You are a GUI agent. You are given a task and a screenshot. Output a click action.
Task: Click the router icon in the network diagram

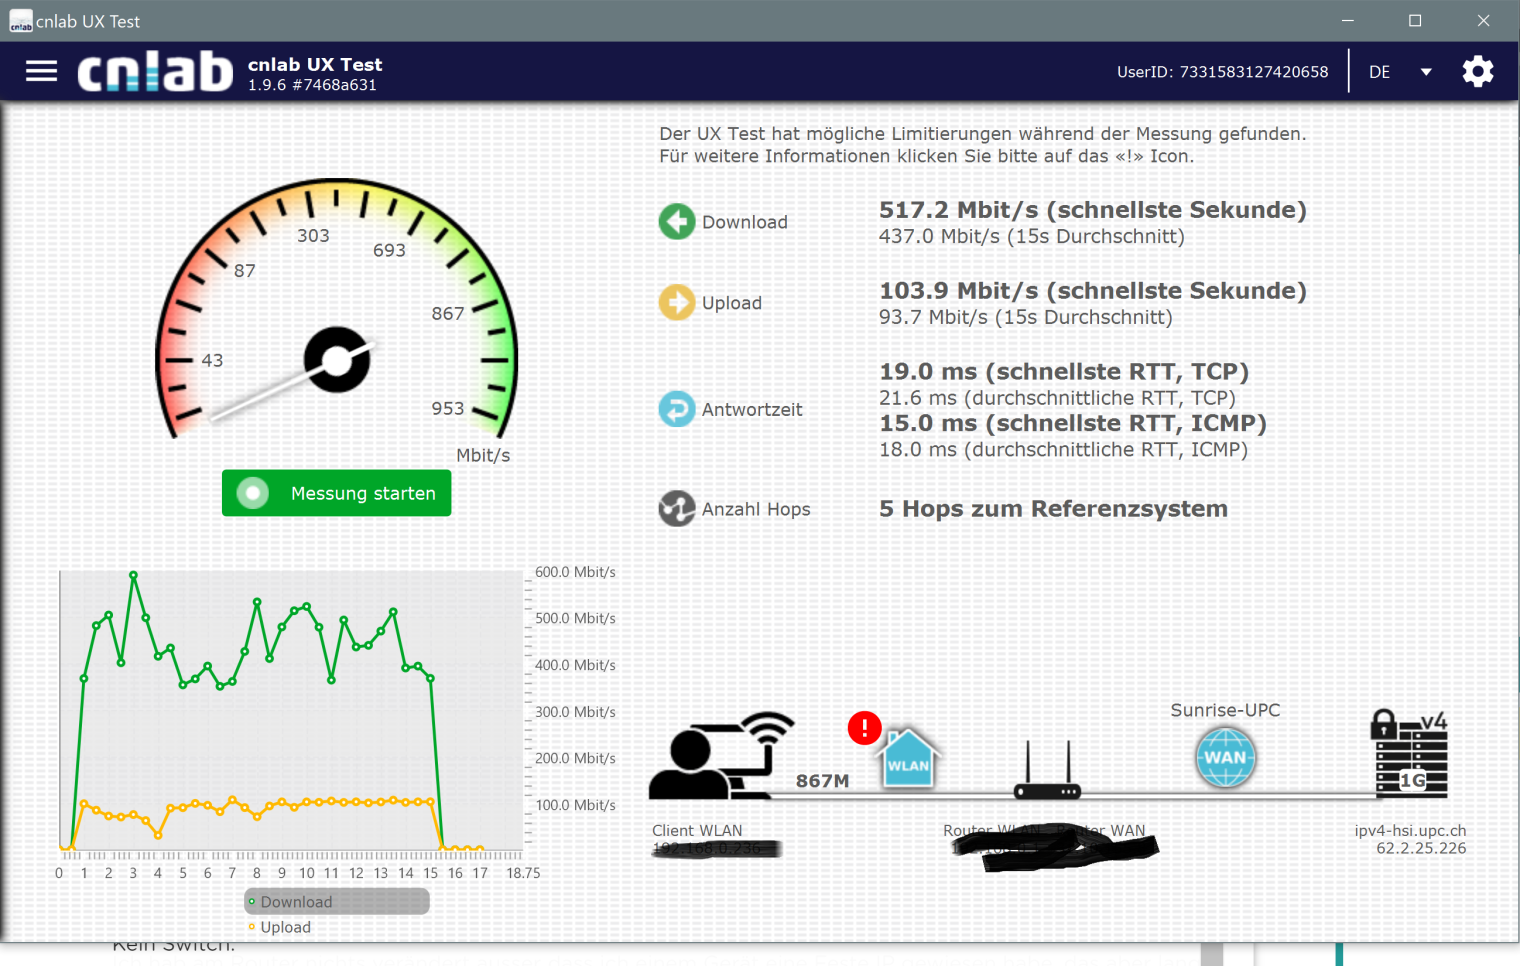coord(1047,773)
